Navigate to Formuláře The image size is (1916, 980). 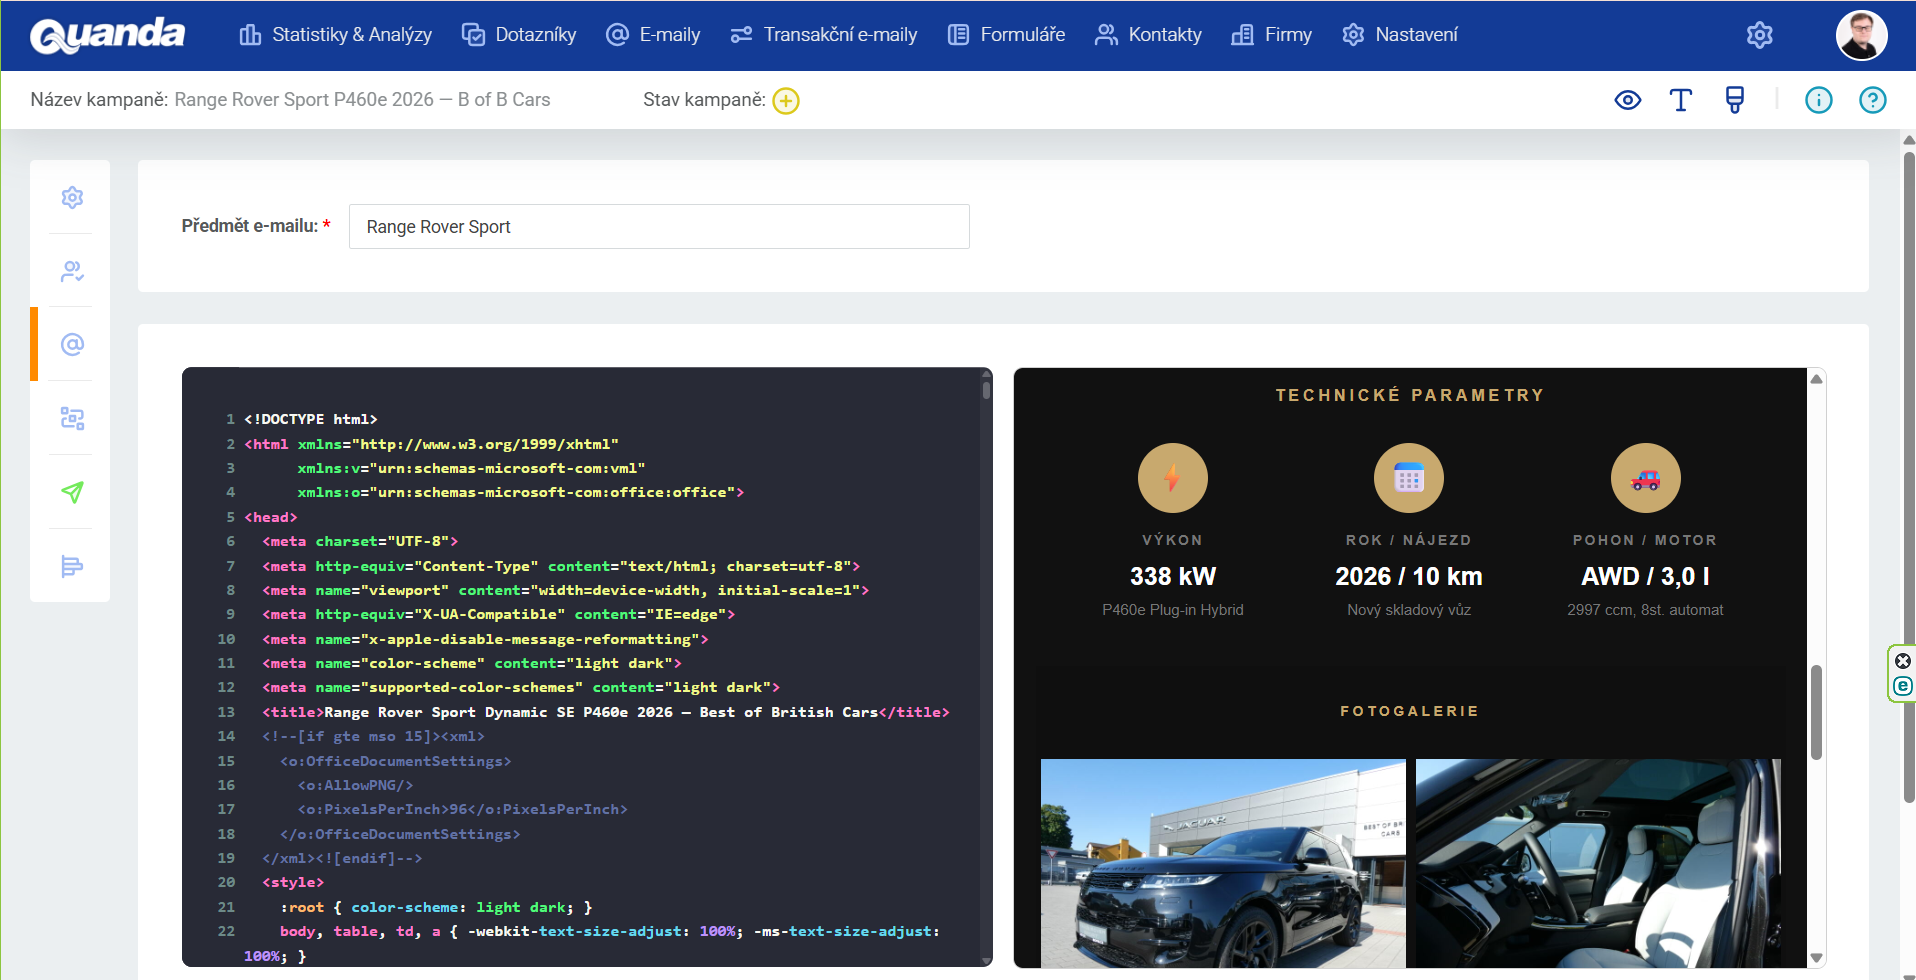1006,35
